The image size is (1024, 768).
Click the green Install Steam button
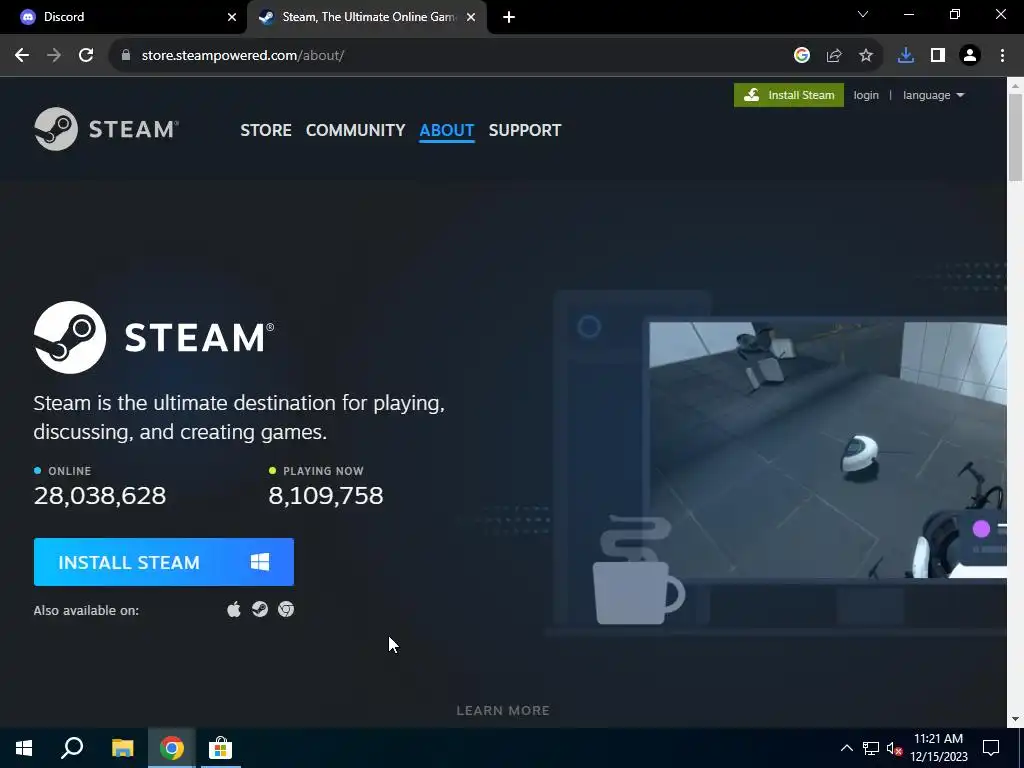[789, 95]
